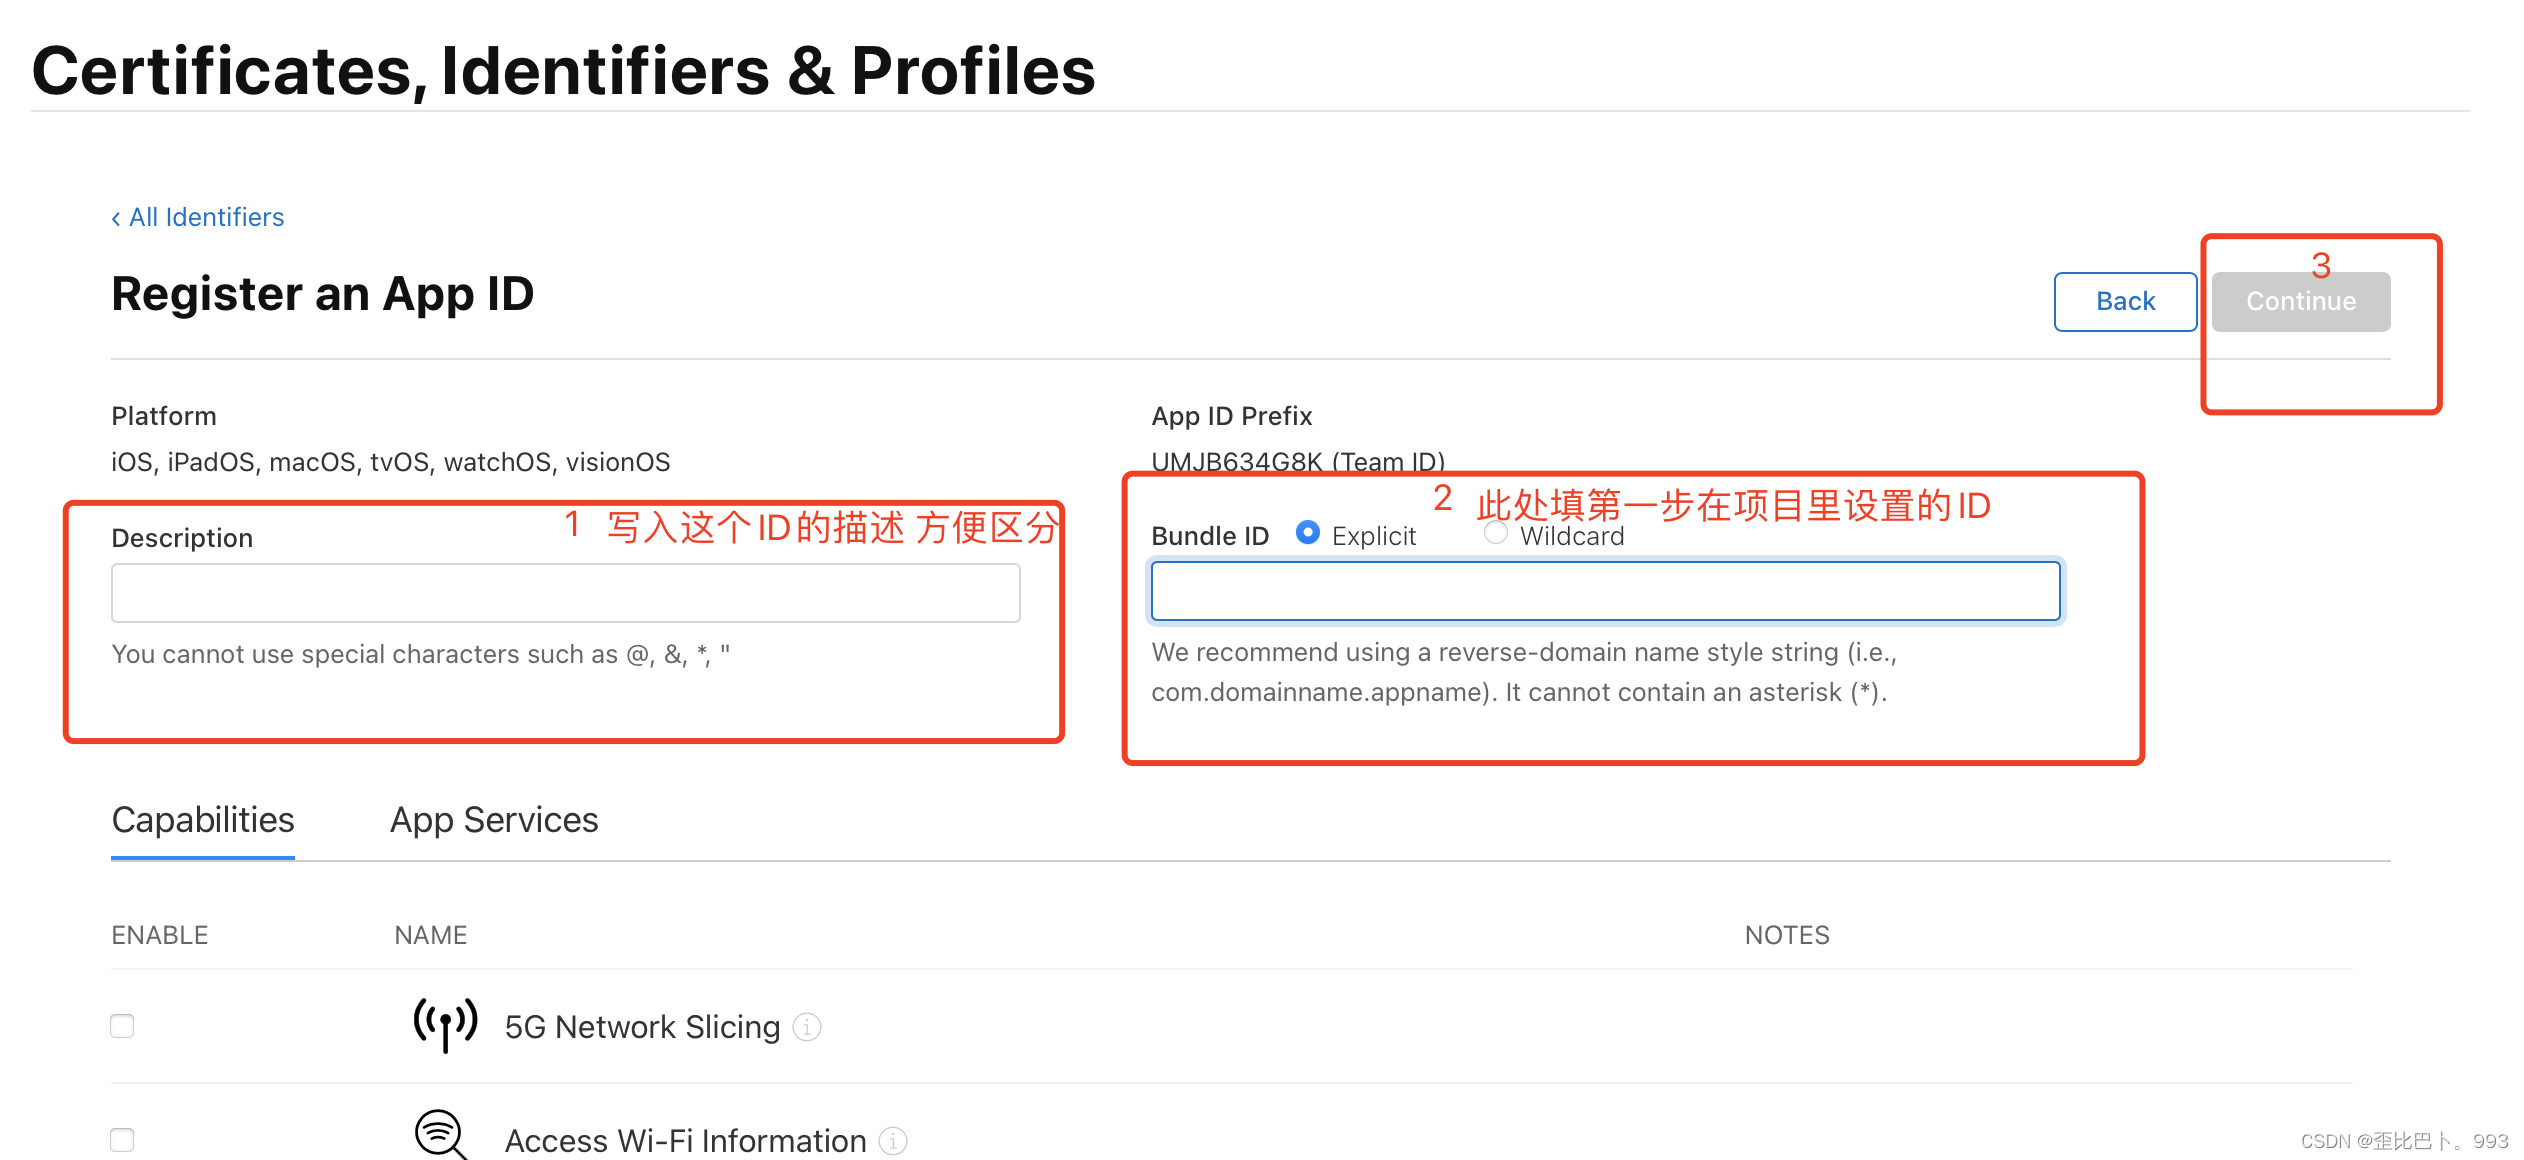The width and height of the screenshot is (2524, 1160).
Task: Click the Access Wi-Fi Information capability name
Action: coord(685,1140)
